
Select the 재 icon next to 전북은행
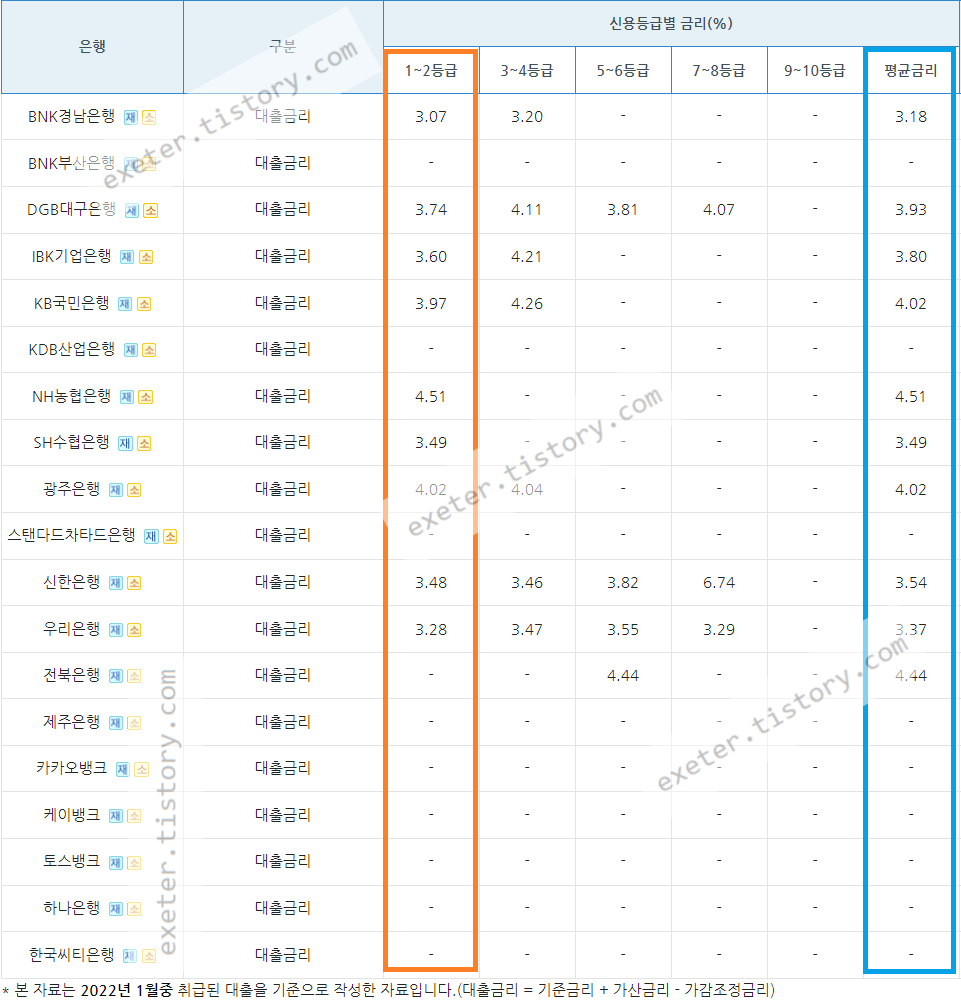pos(116,676)
